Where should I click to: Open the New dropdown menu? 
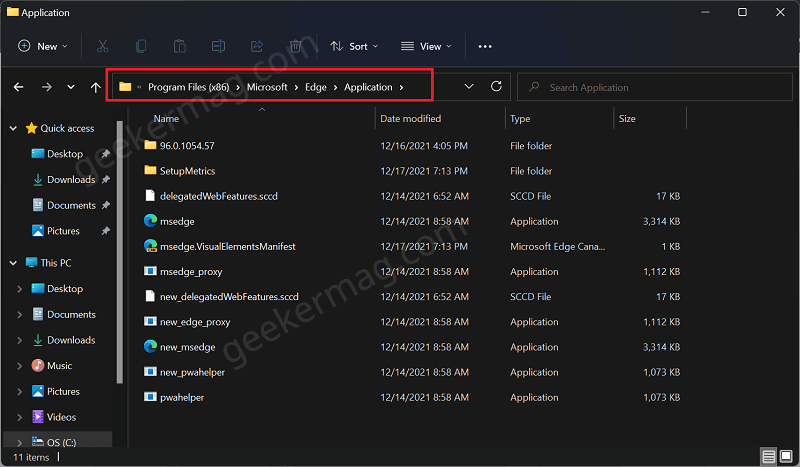(x=42, y=46)
